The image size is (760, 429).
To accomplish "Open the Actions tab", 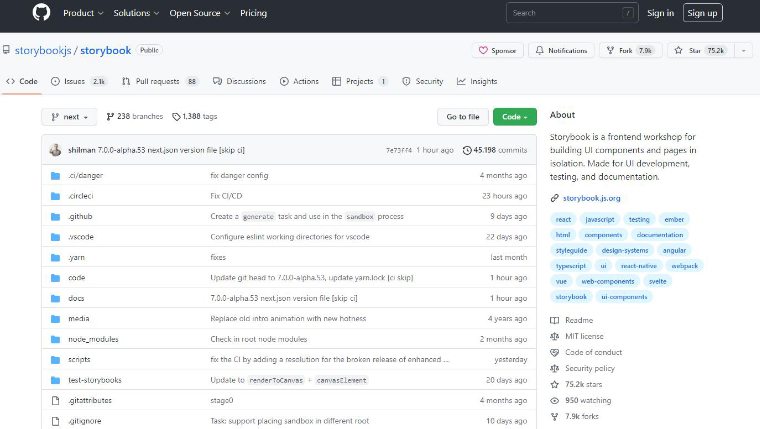I will 299,81.
